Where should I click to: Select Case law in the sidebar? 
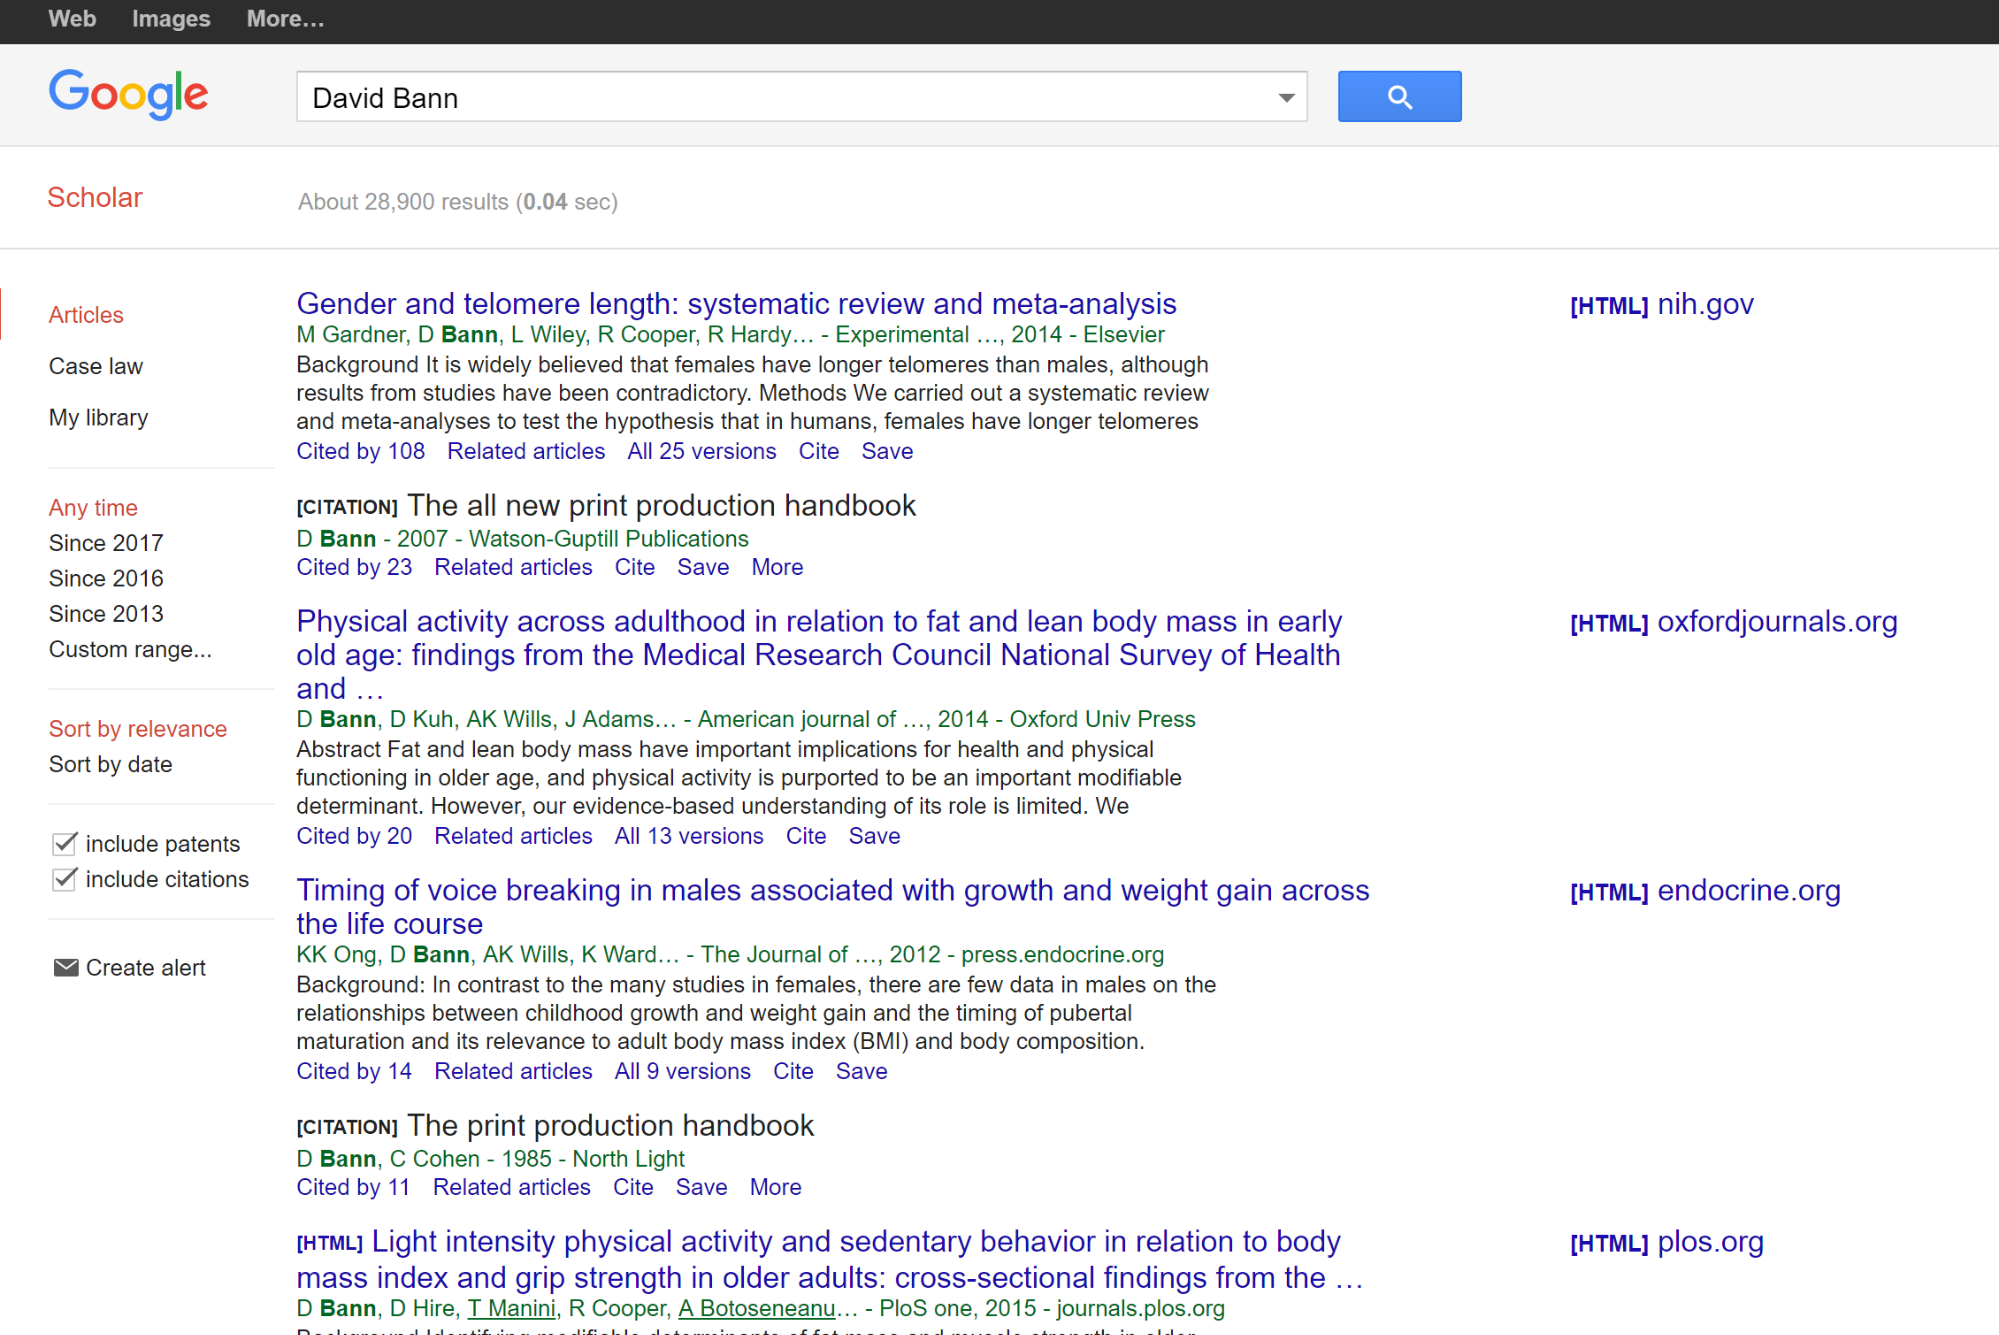(95, 366)
